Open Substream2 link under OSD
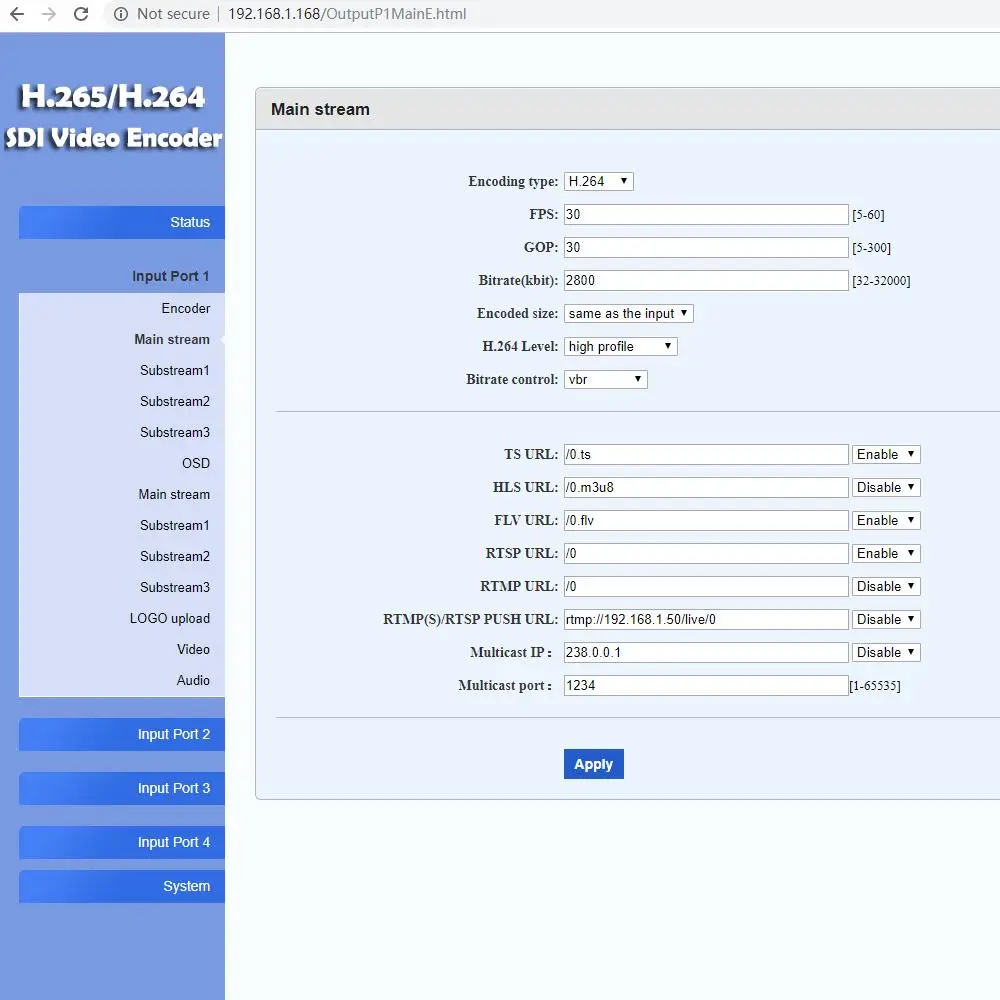This screenshot has height=1000, width=1000. pos(175,556)
